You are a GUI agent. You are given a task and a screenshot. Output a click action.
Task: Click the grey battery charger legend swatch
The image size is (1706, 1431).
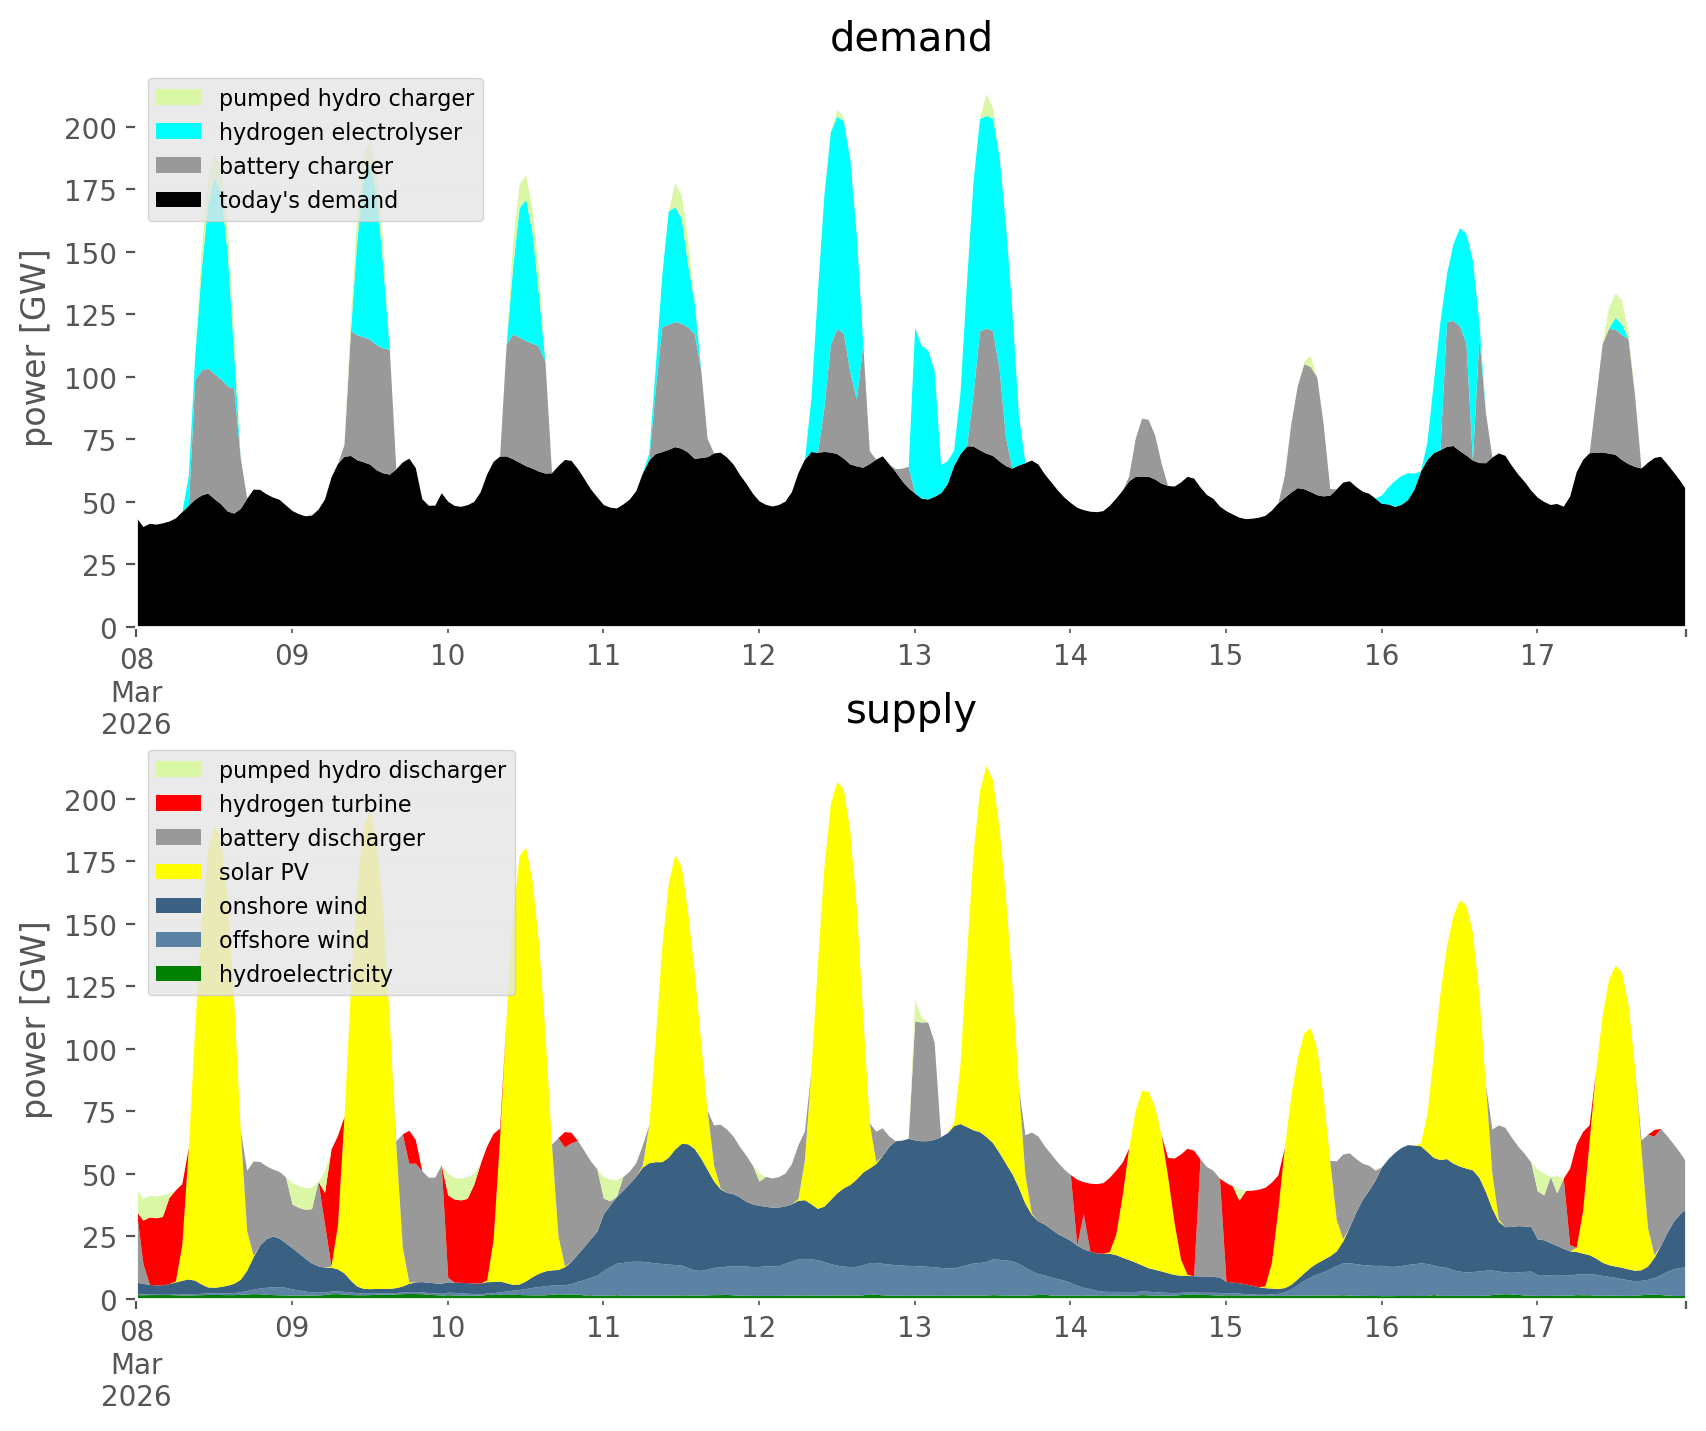179,166
